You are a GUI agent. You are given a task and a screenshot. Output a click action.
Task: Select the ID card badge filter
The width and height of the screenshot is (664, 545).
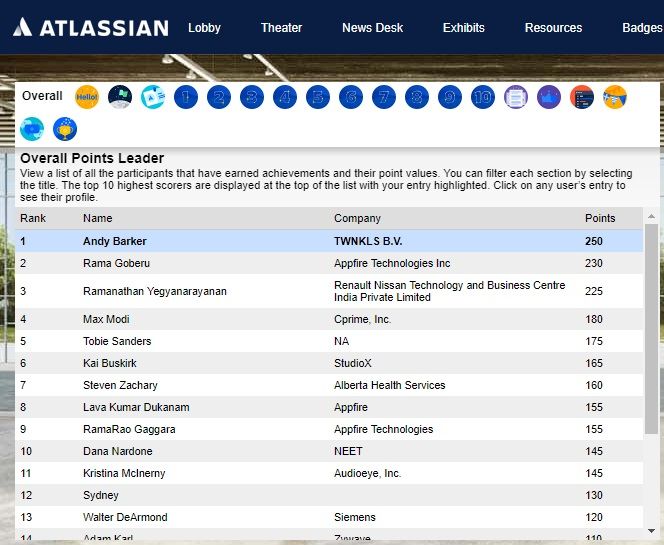click(153, 97)
